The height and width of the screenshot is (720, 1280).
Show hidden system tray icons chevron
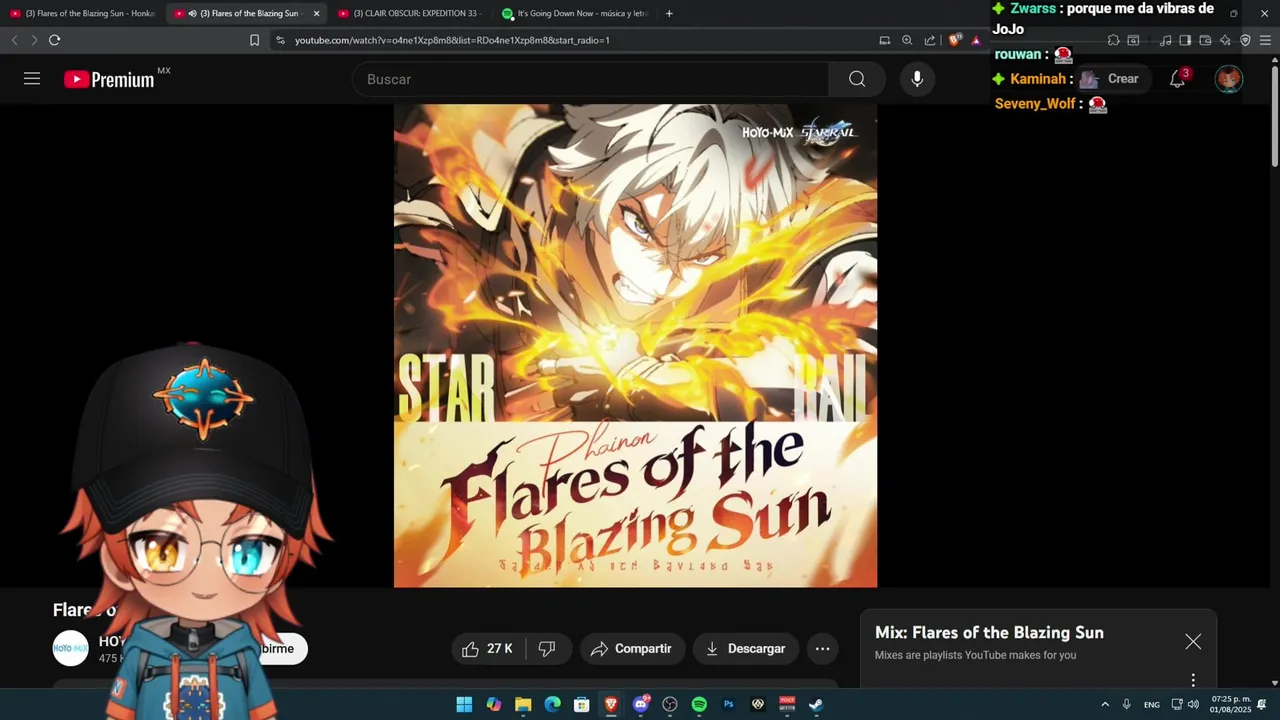point(1105,704)
